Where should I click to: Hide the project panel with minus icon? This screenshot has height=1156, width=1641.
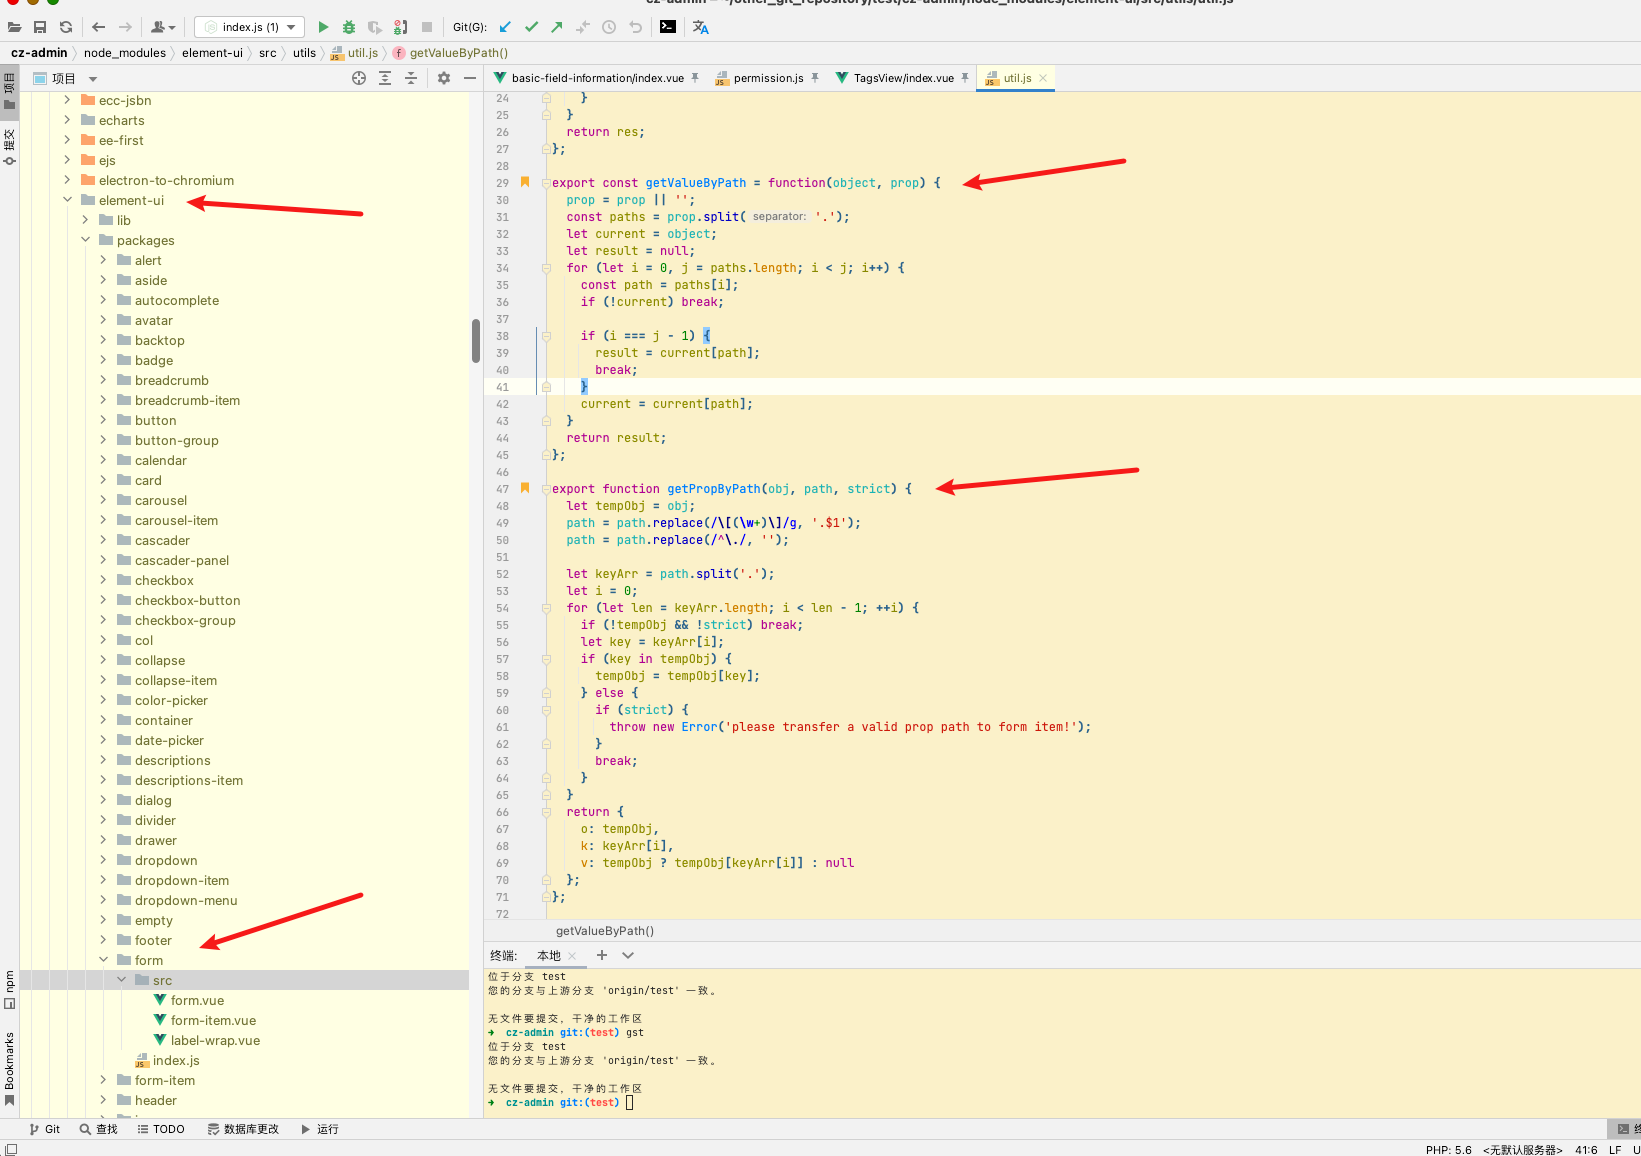point(469,78)
